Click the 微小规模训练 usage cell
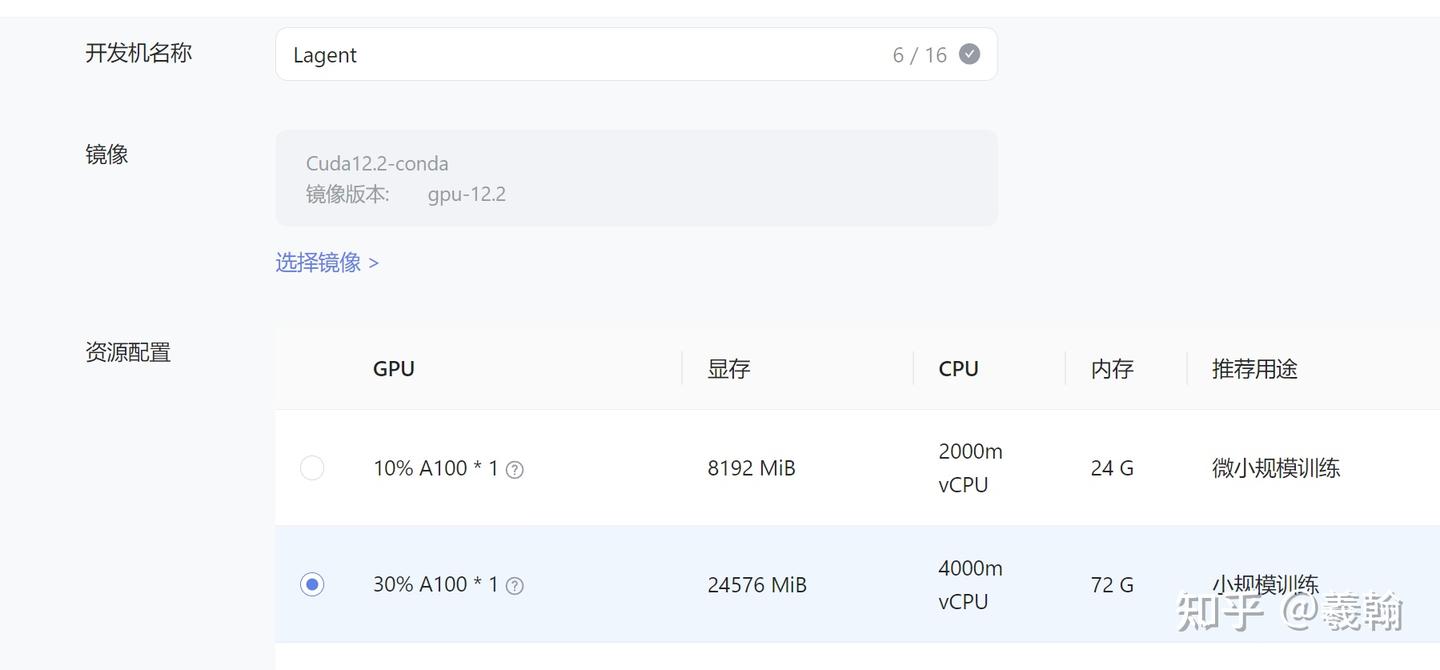The image size is (1440, 670). click(x=1276, y=468)
